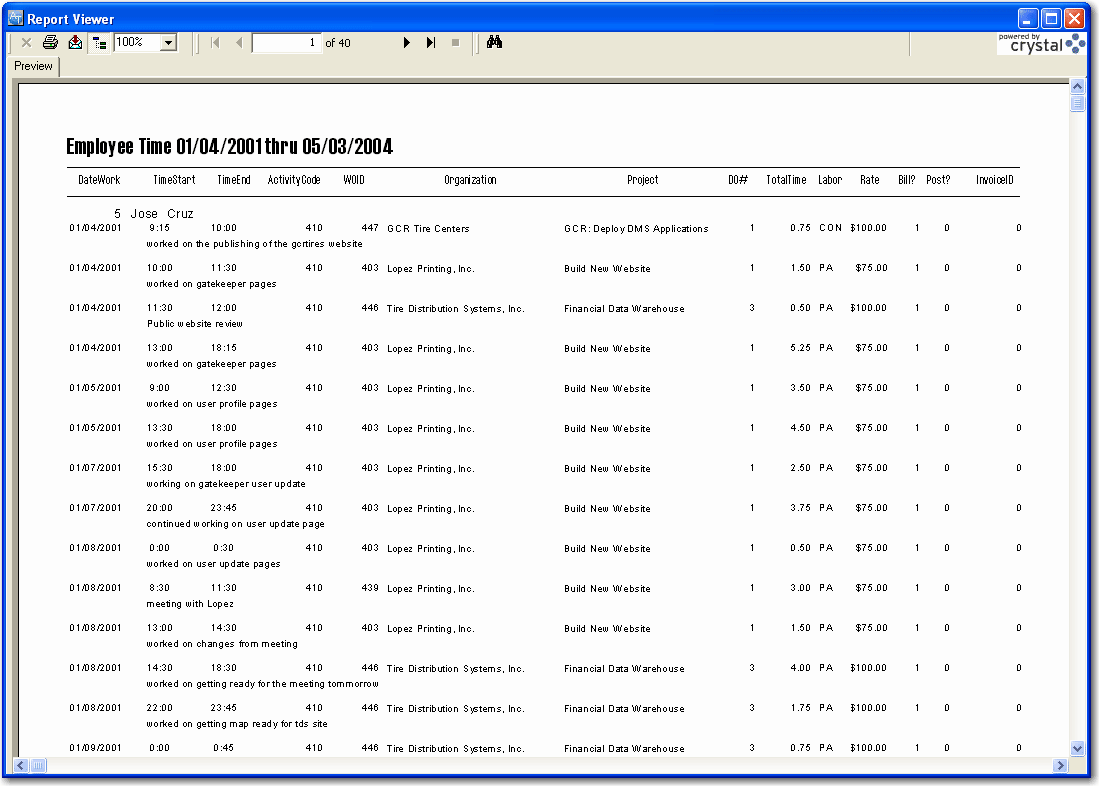Screen dimensions: 1099x786
Task: Click the ActivityCode column header
Action: click(x=294, y=180)
